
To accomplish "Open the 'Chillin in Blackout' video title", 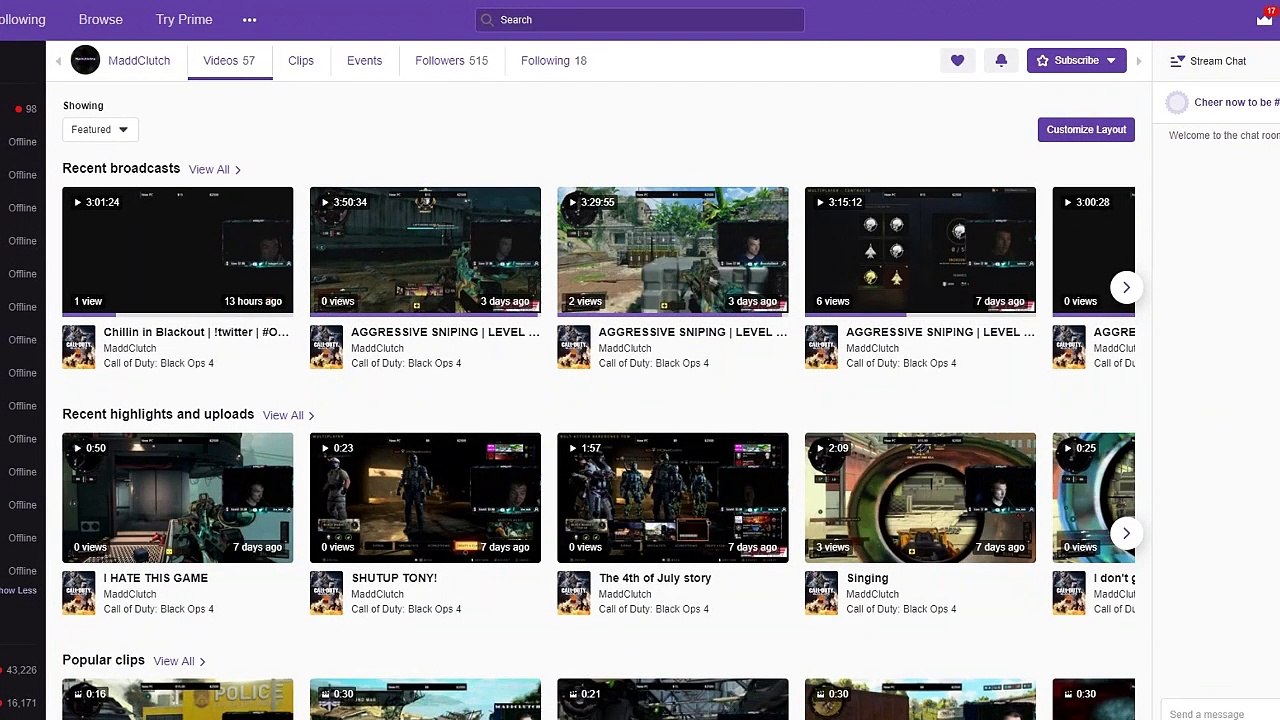I will coord(196,332).
